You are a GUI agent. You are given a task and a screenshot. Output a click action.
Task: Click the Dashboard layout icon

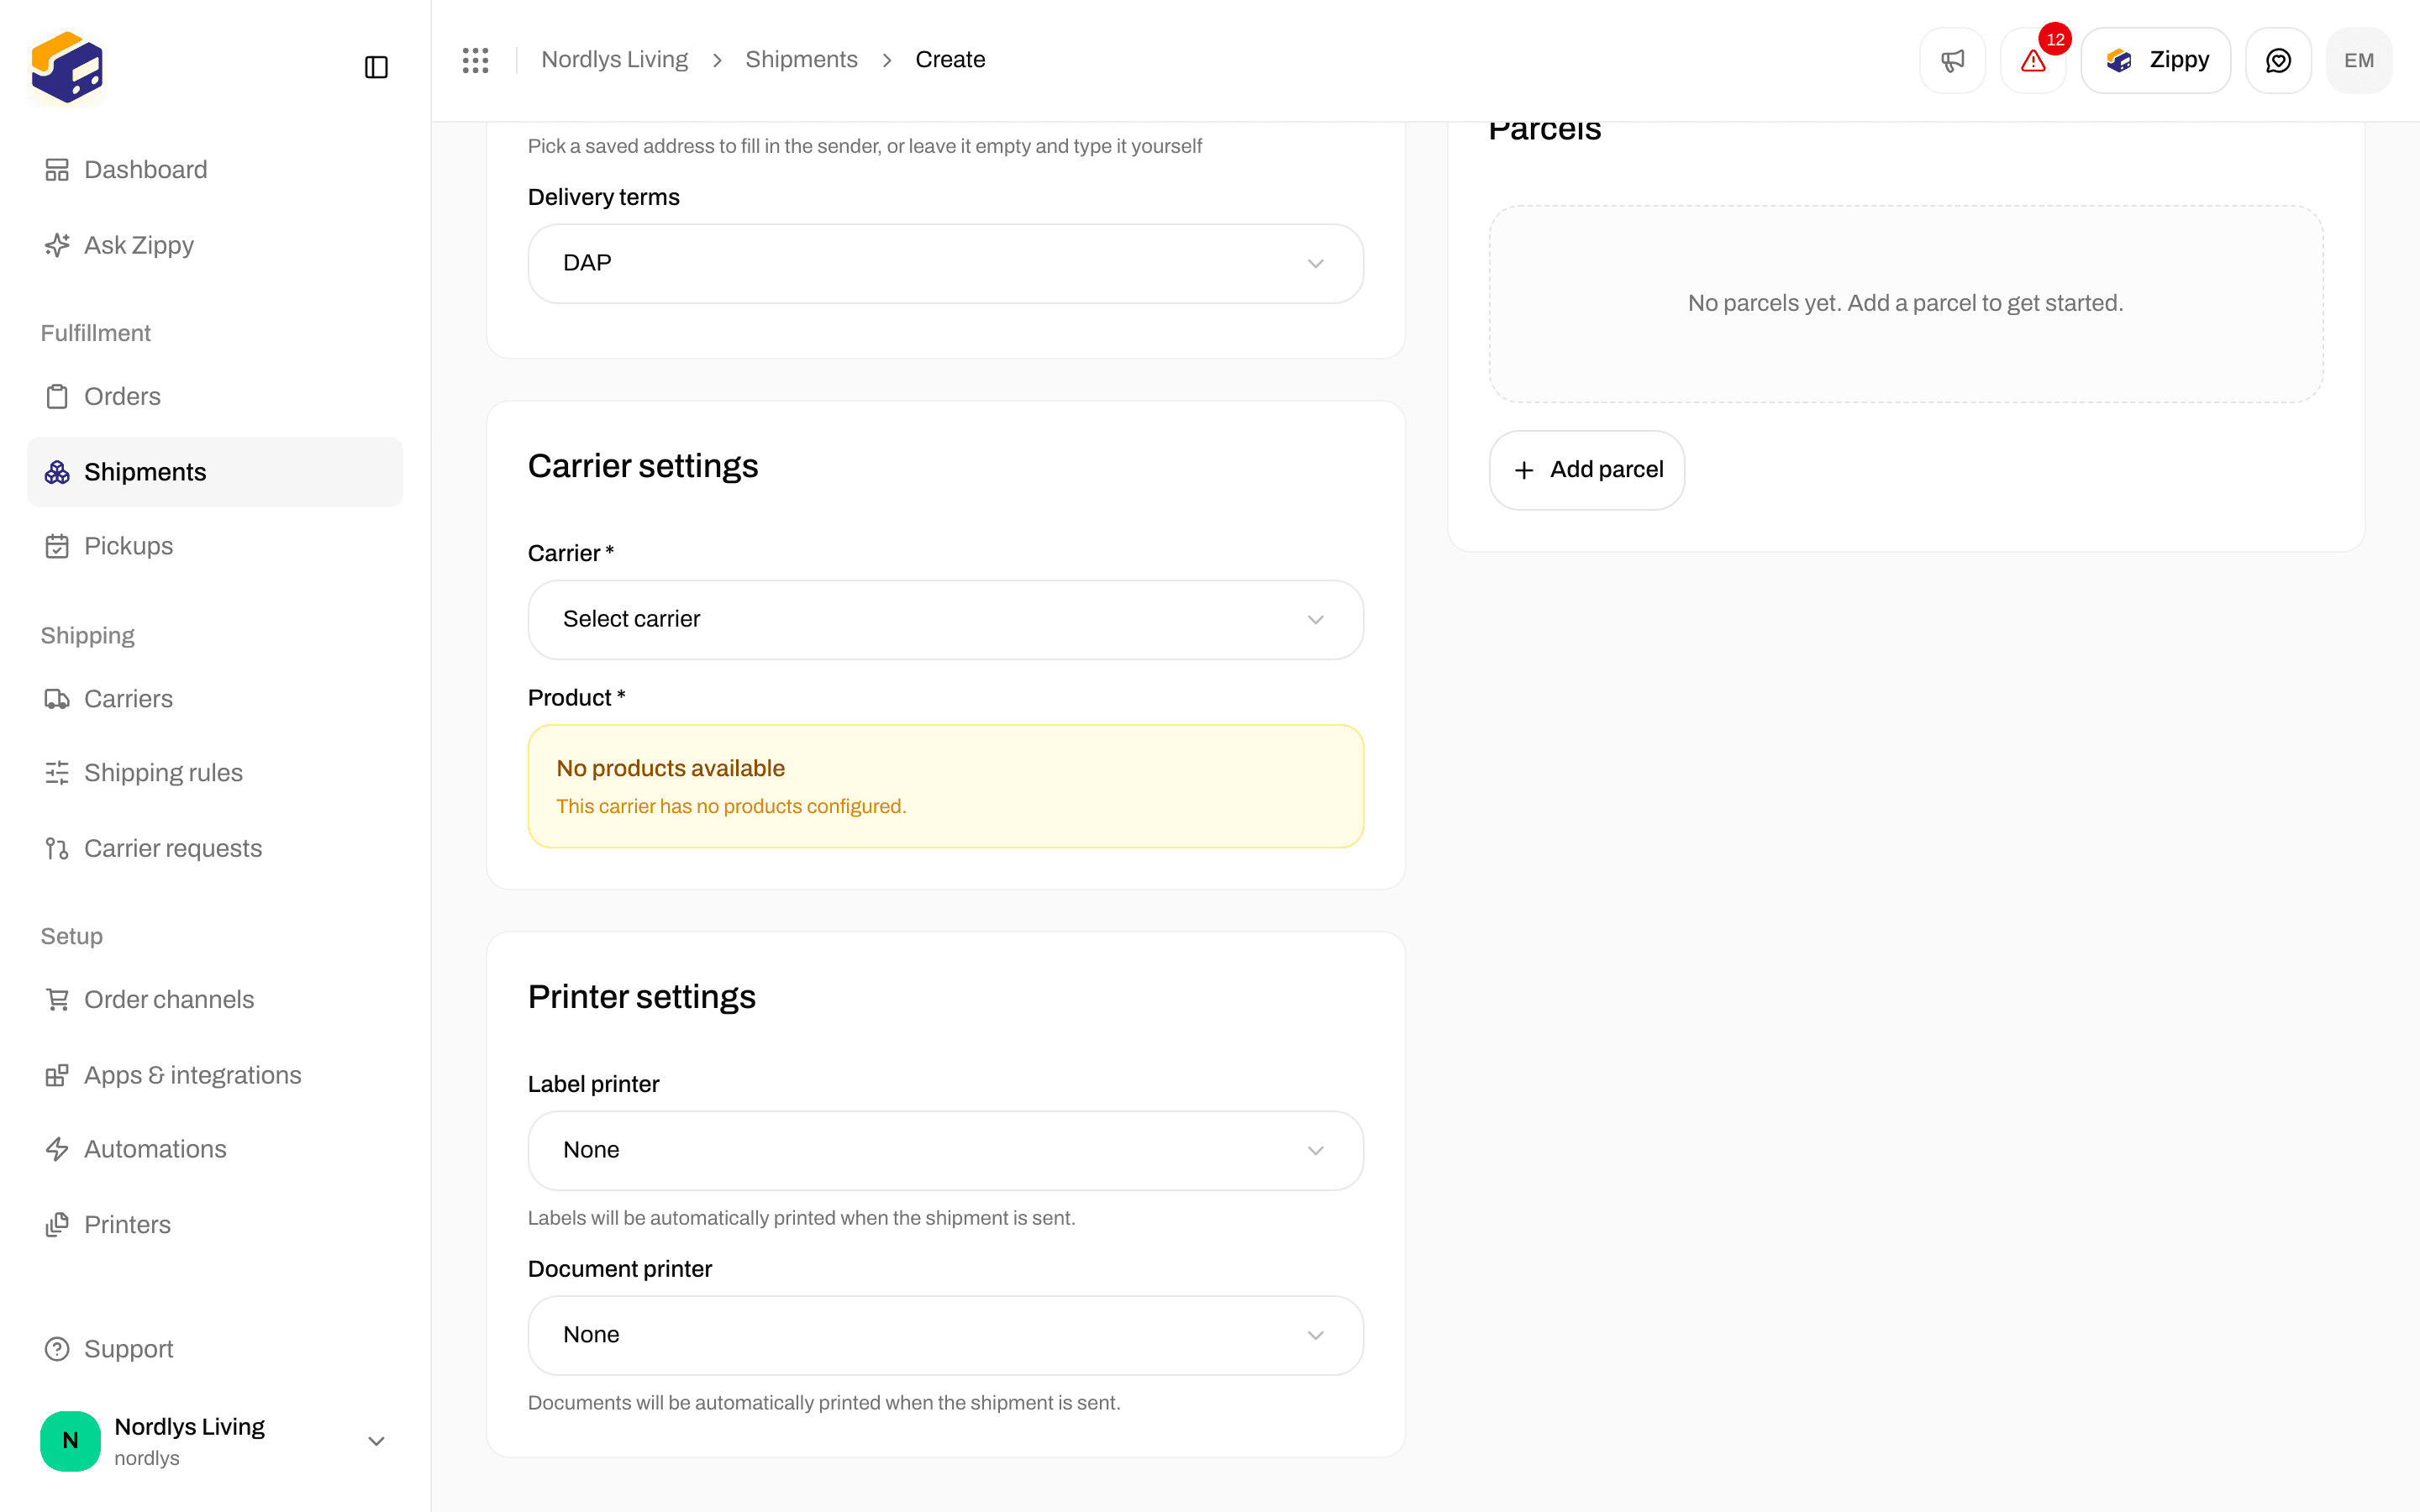(x=57, y=170)
